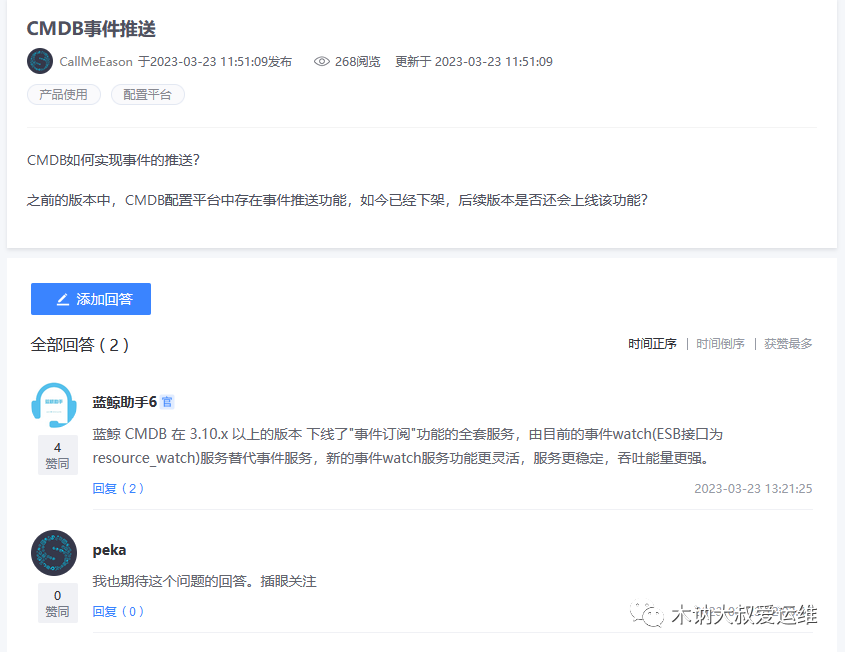
Task: Click the 官 official badge next to 蓝鲸助手6
Action: [x=167, y=402]
